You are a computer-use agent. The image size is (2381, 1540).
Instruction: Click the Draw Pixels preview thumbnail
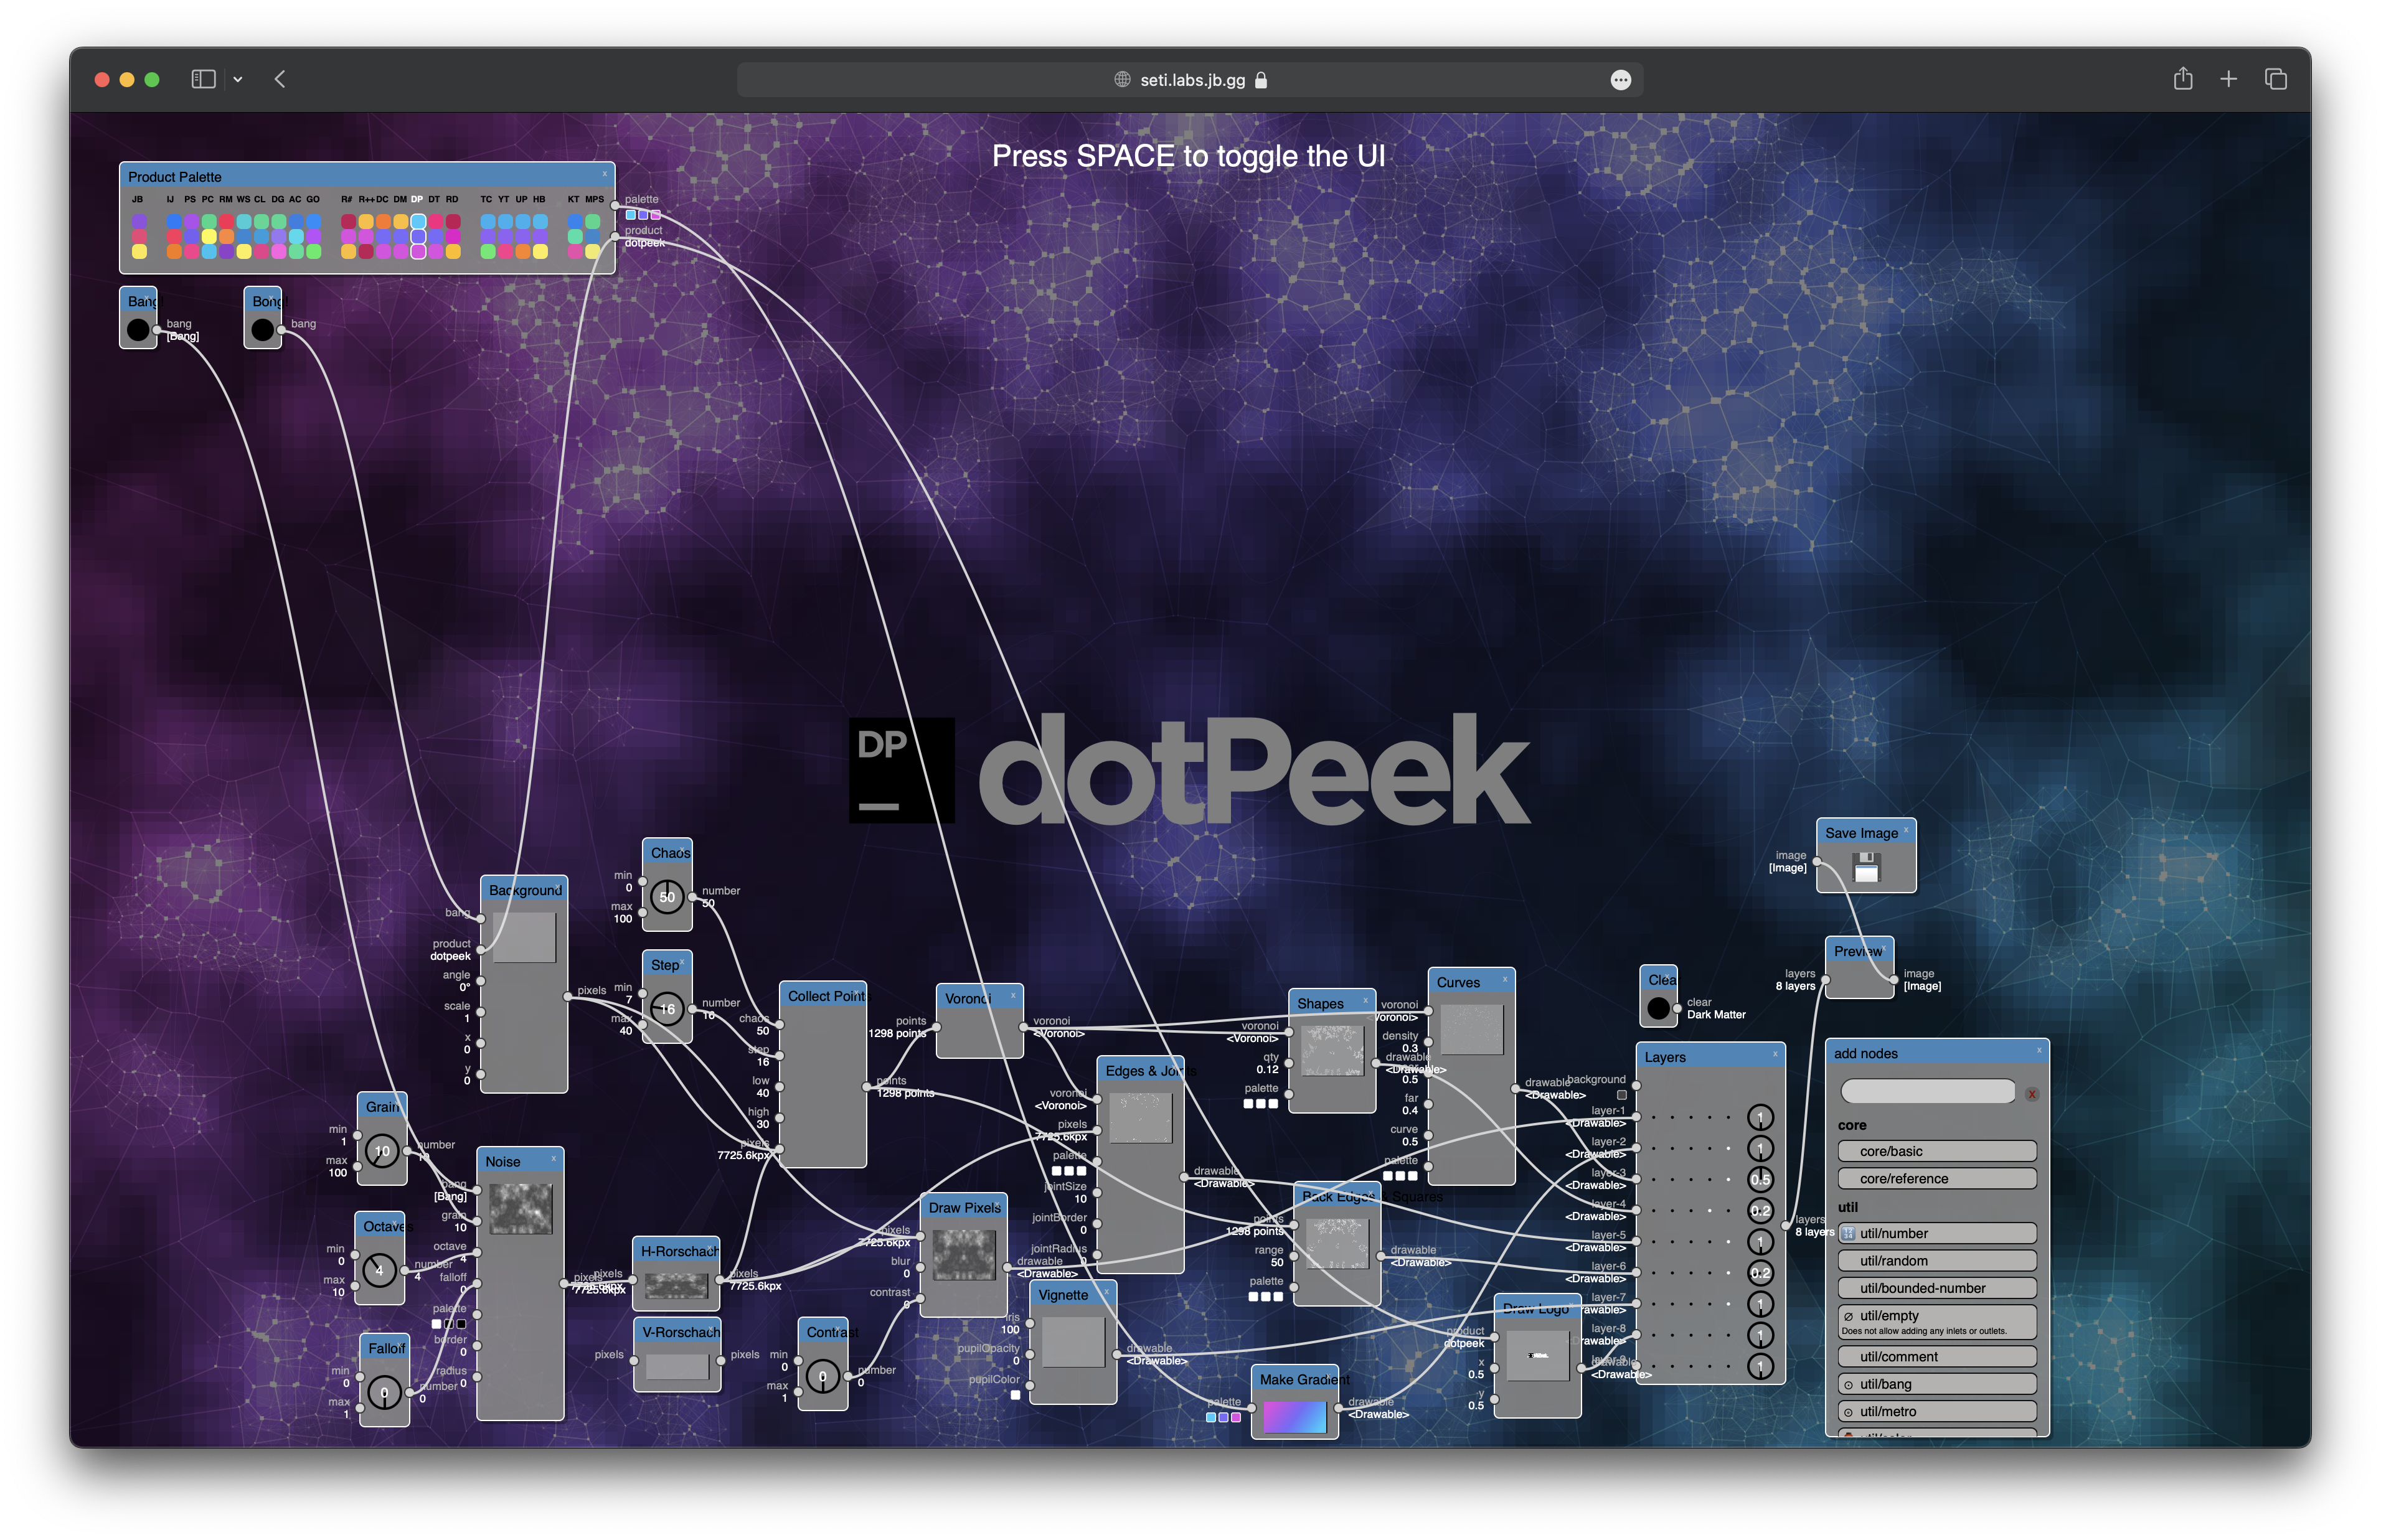click(964, 1254)
